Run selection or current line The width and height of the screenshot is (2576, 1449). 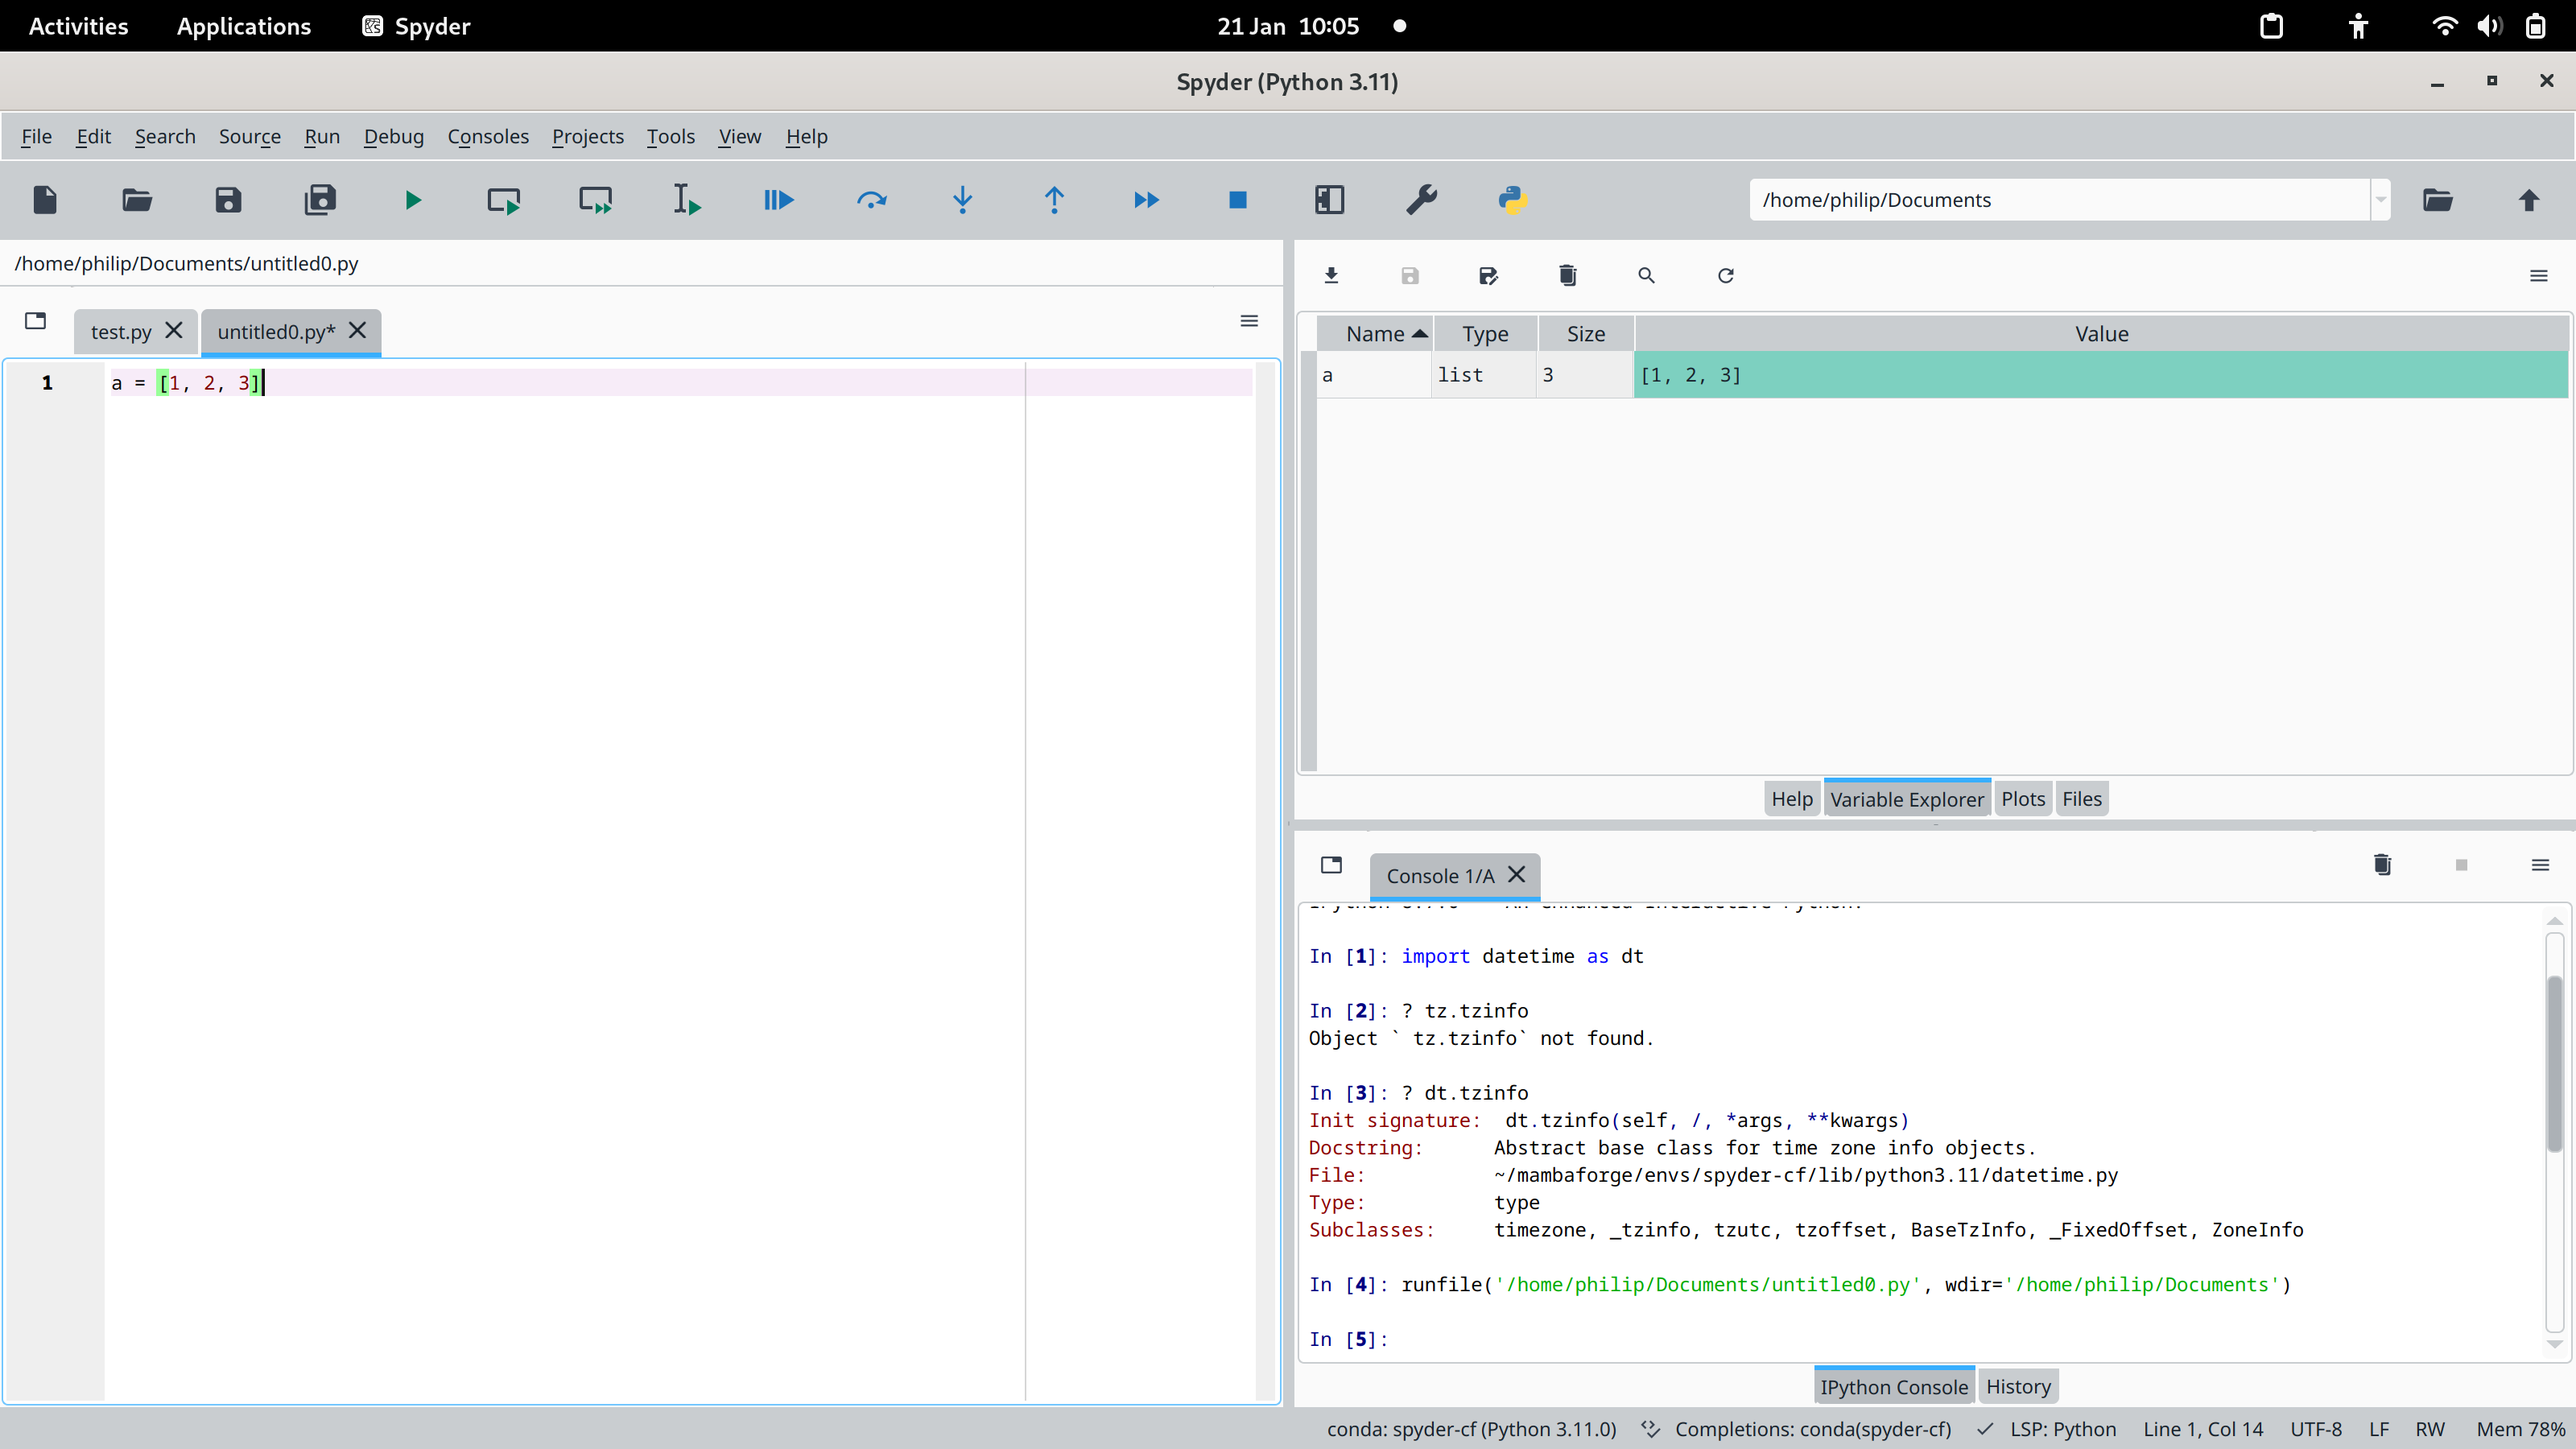687,200
